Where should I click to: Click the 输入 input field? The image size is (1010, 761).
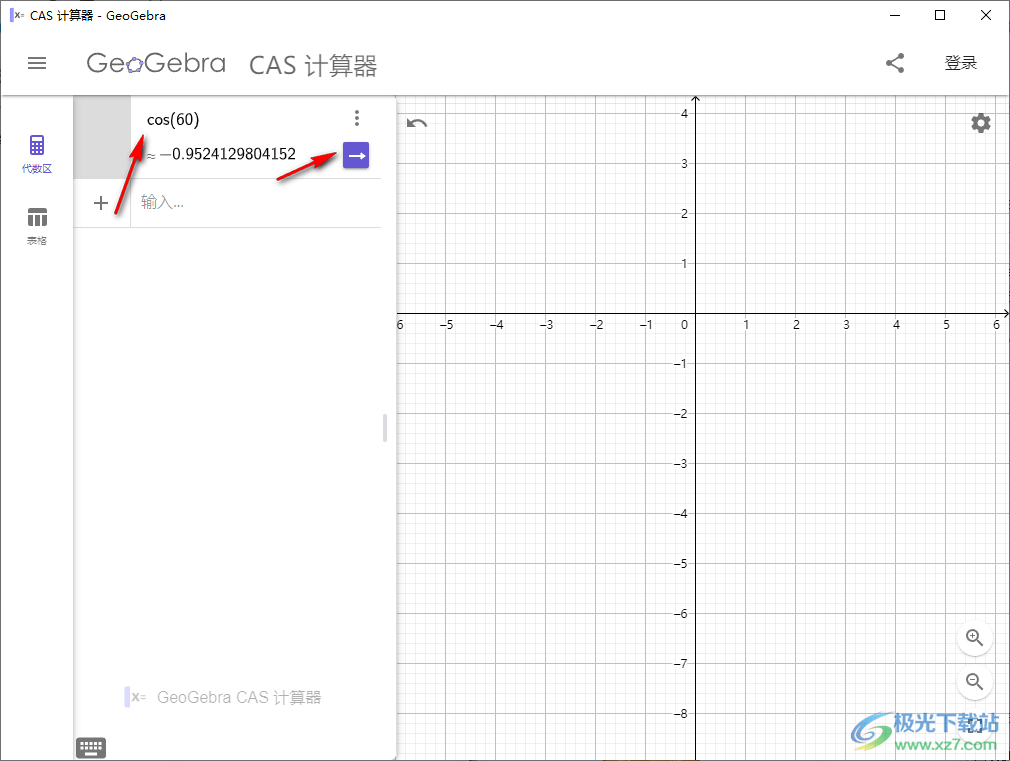pos(200,202)
